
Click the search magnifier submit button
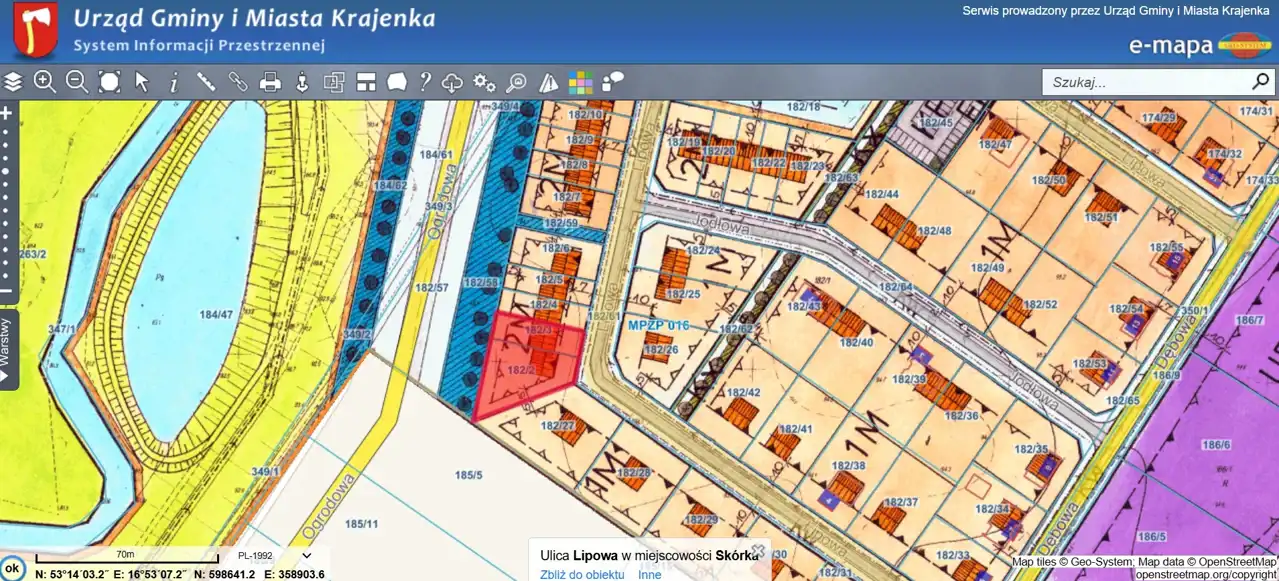(1260, 82)
